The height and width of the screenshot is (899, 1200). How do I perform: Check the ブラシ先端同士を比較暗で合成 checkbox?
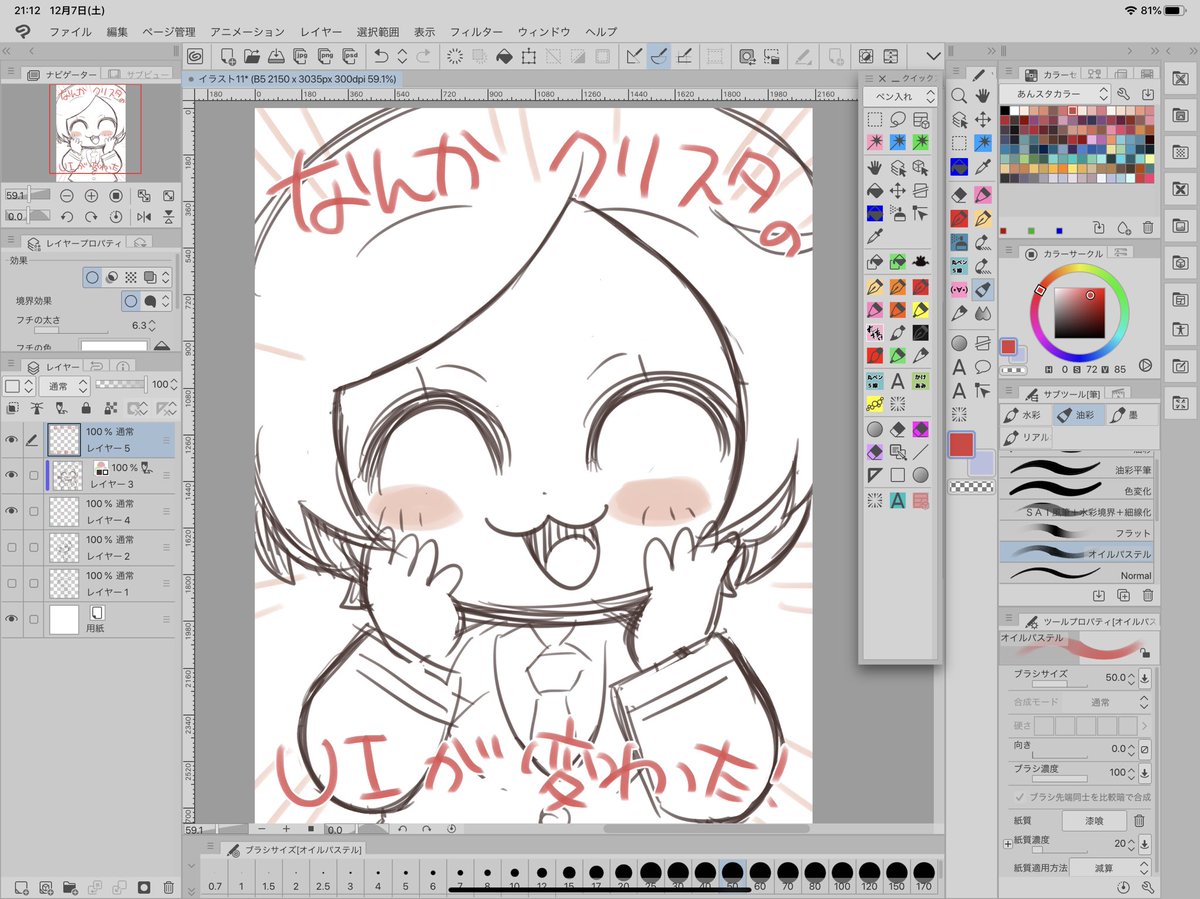[x=1019, y=797]
